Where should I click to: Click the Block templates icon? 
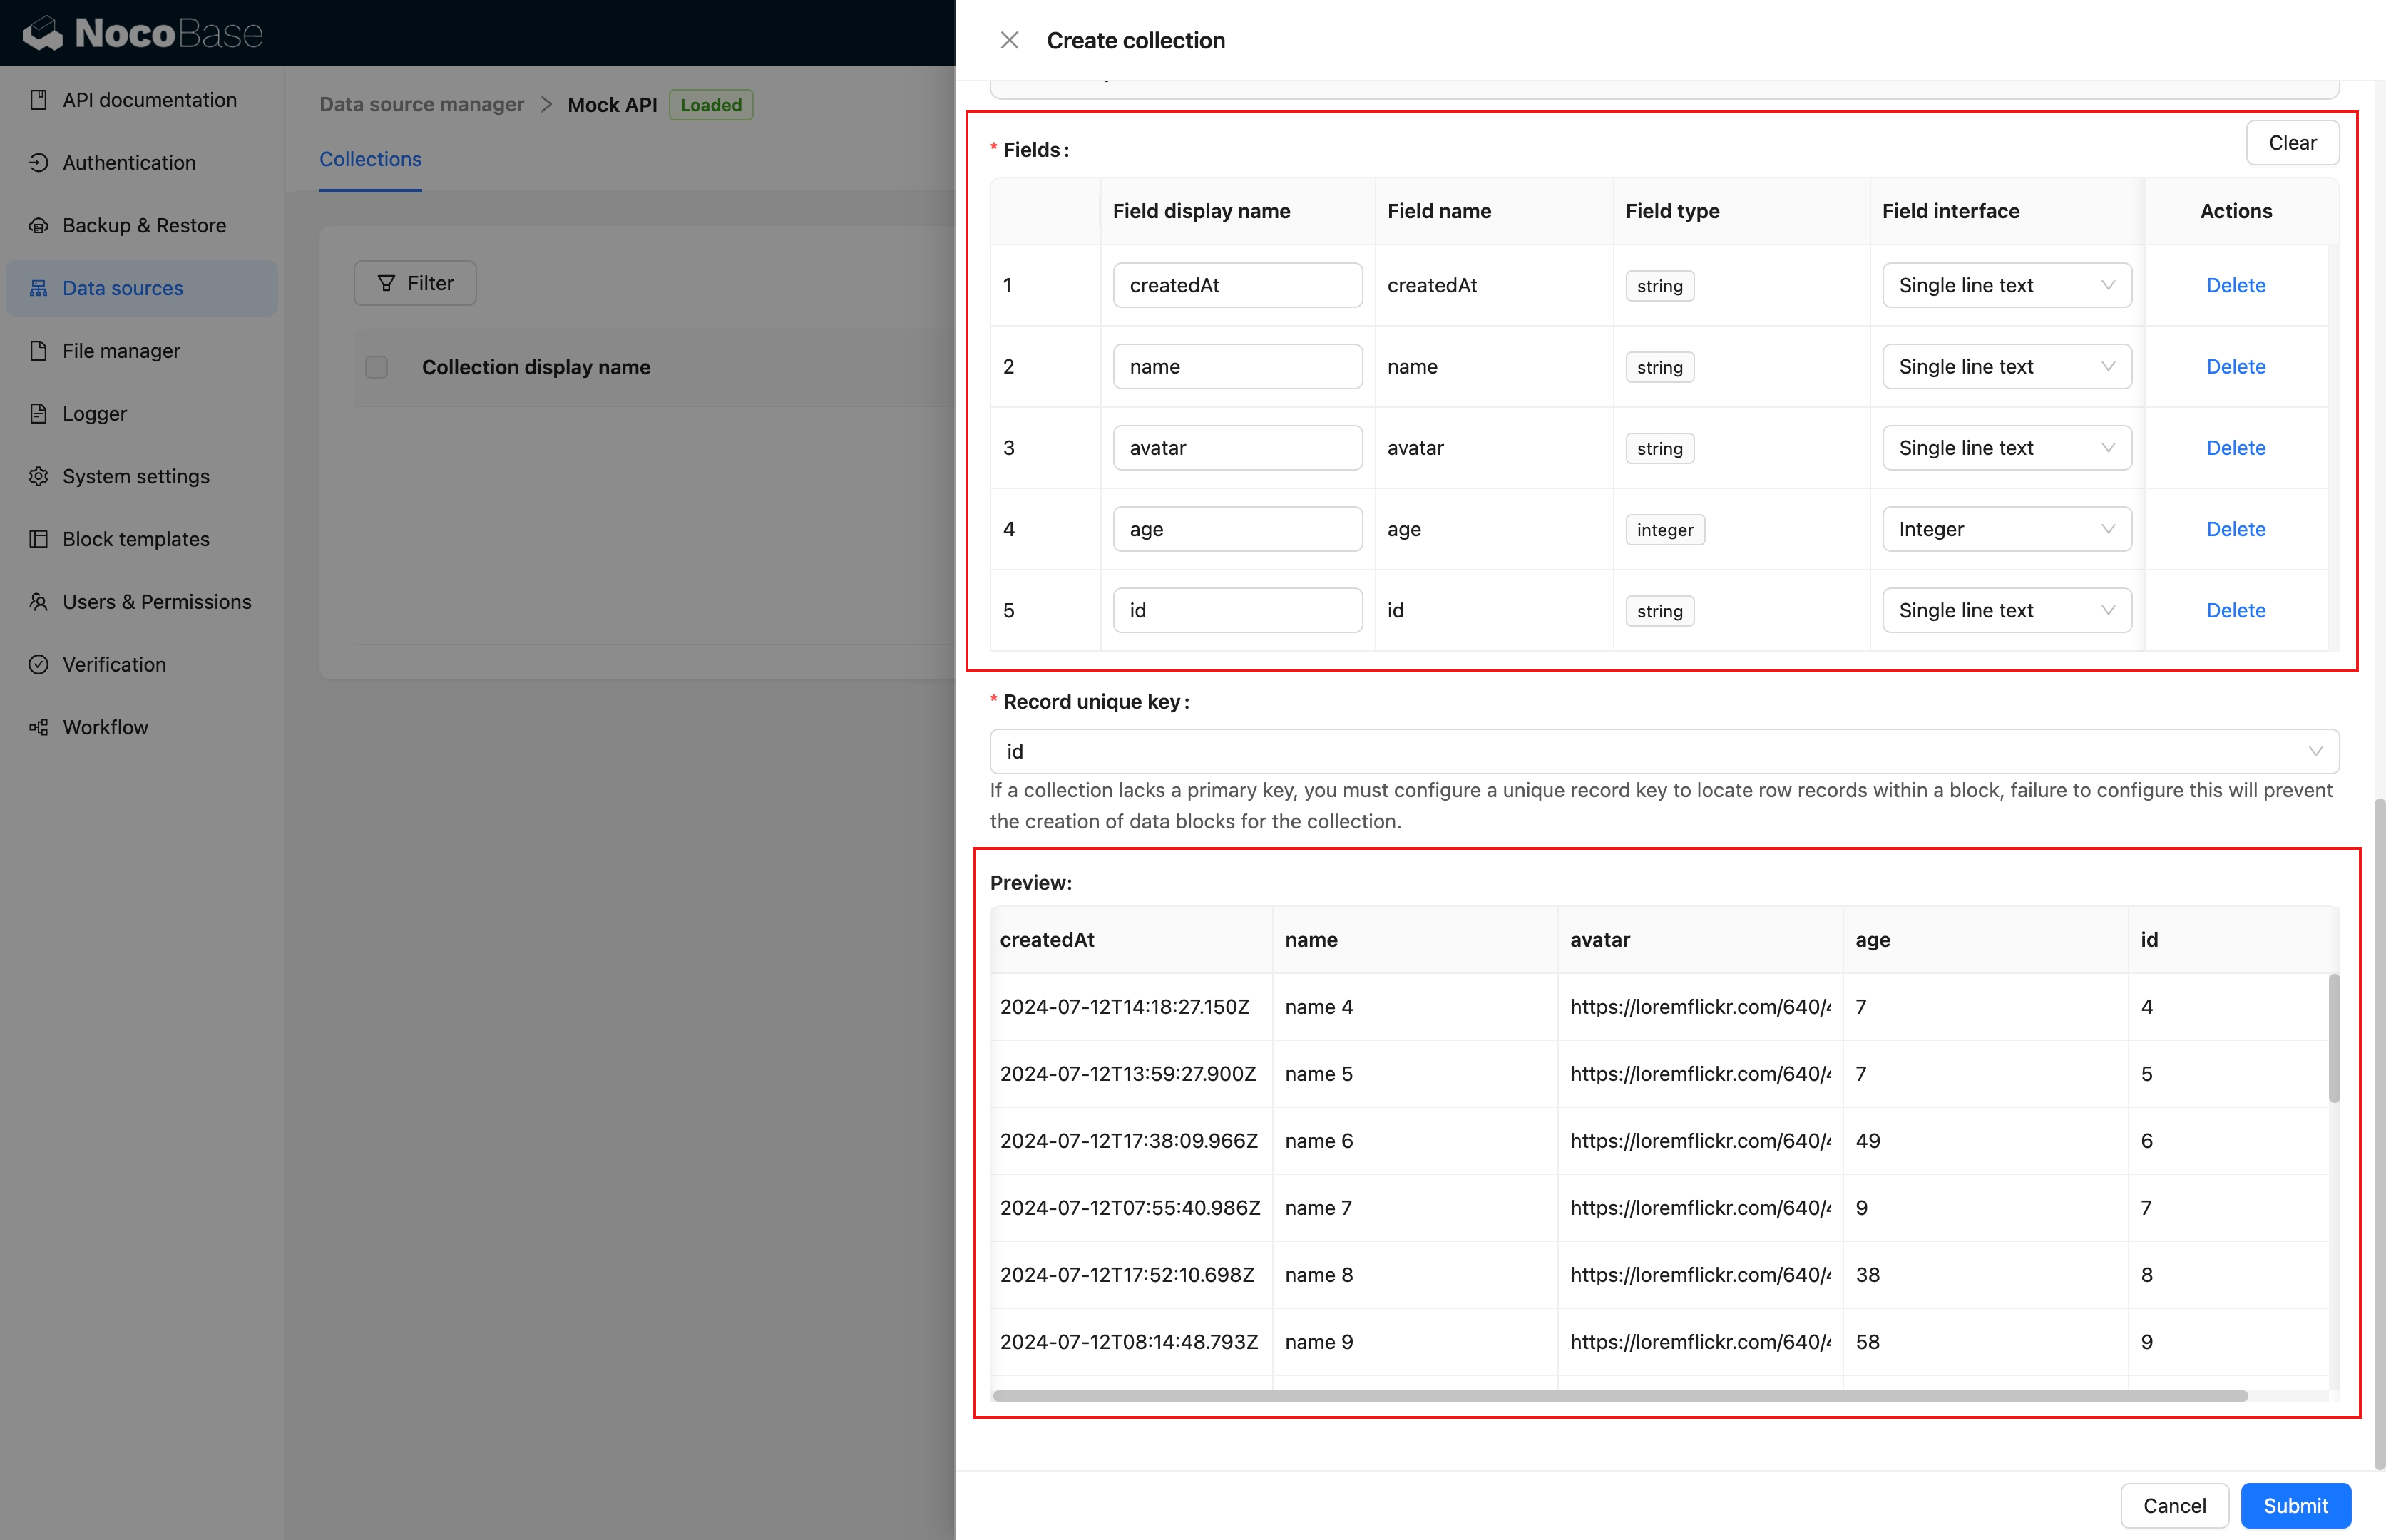tap(38, 539)
